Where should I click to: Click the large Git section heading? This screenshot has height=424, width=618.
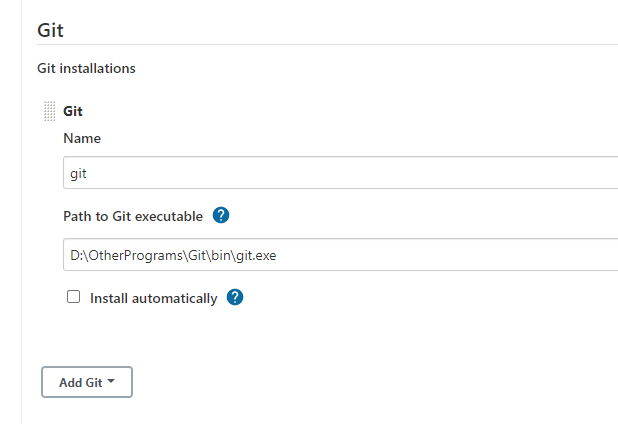(x=50, y=29)
